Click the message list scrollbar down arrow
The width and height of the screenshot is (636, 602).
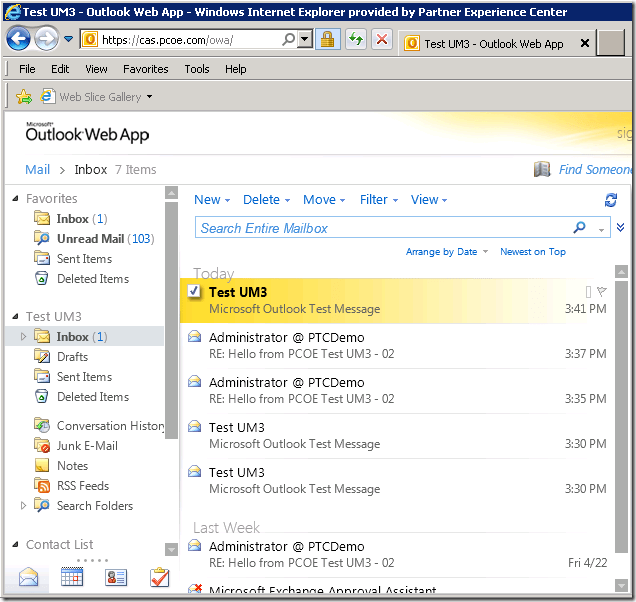click(621, 585)
